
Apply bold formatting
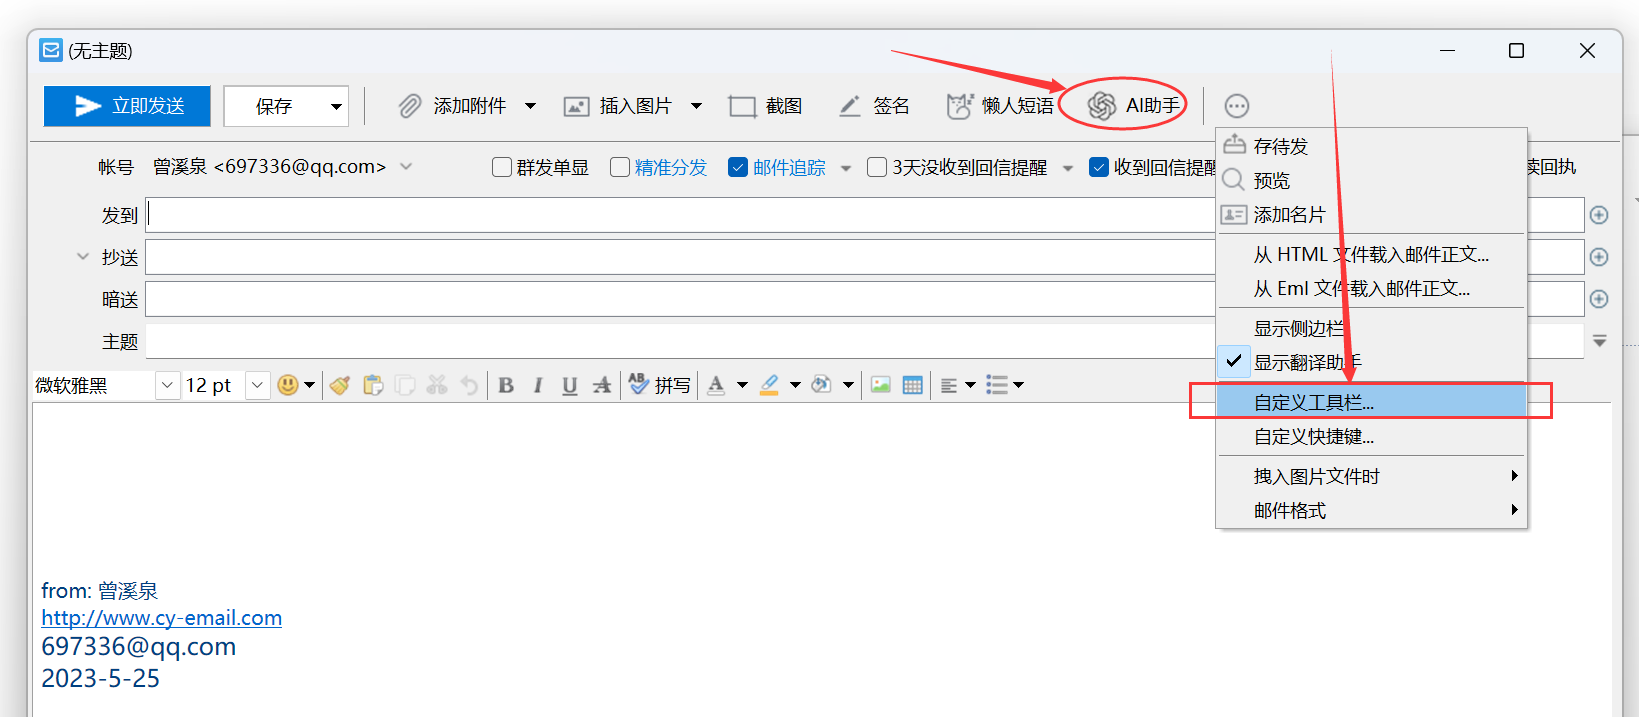(506, 385)
